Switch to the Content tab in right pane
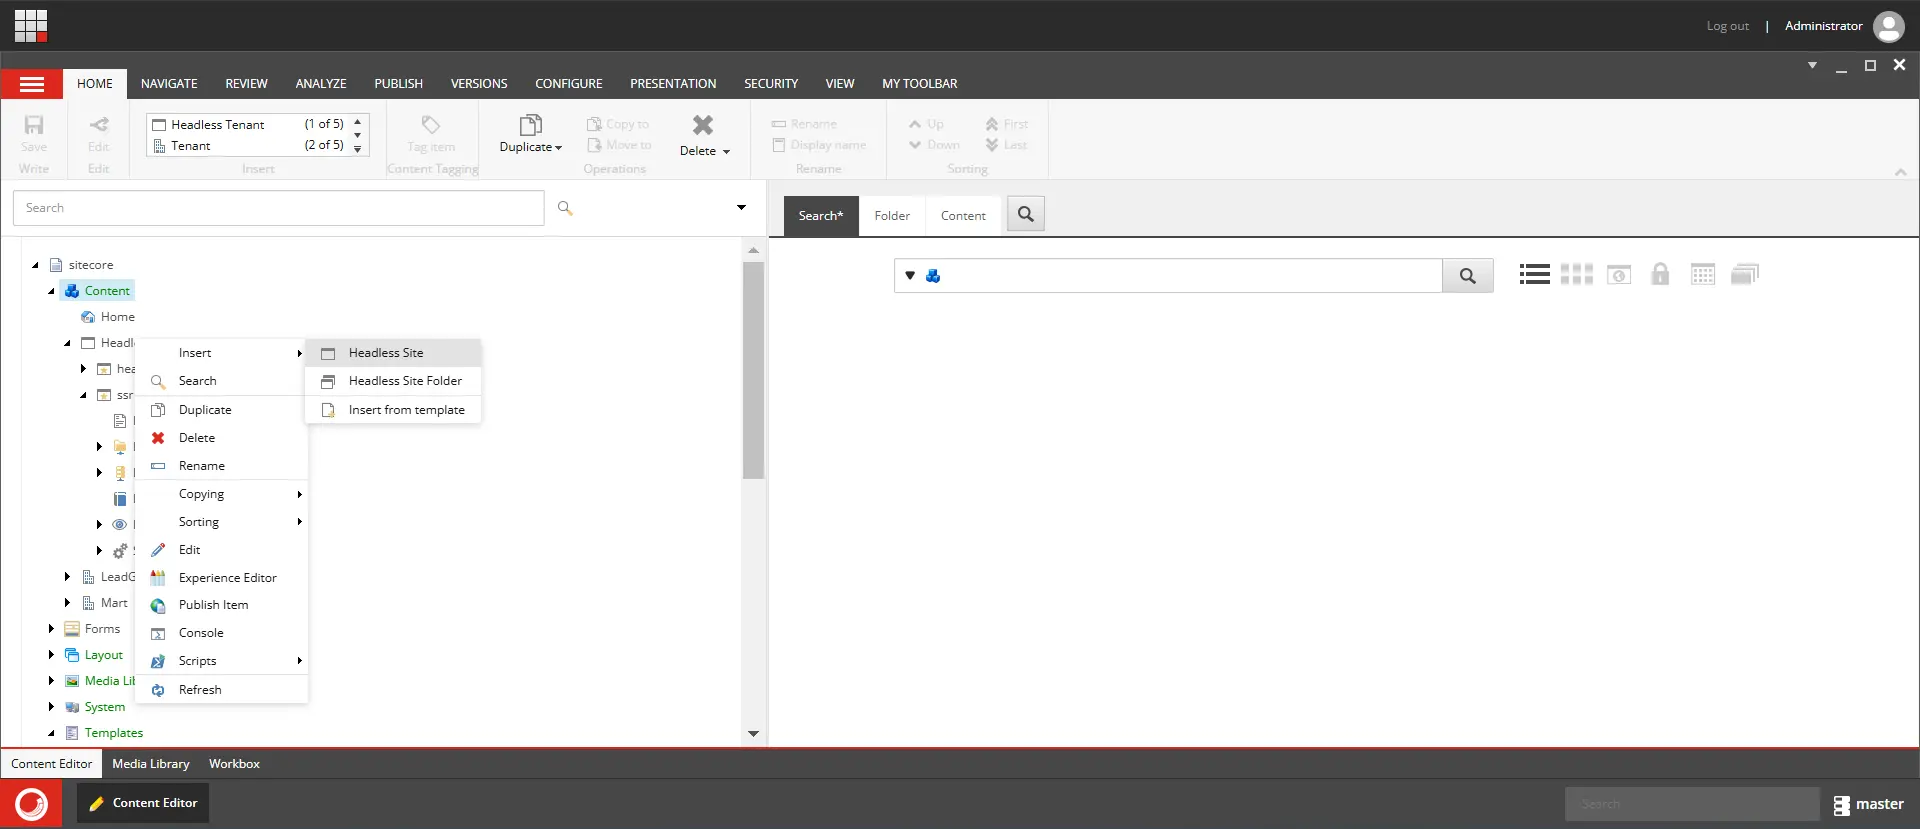1920x829 pixels. (963, 216)
